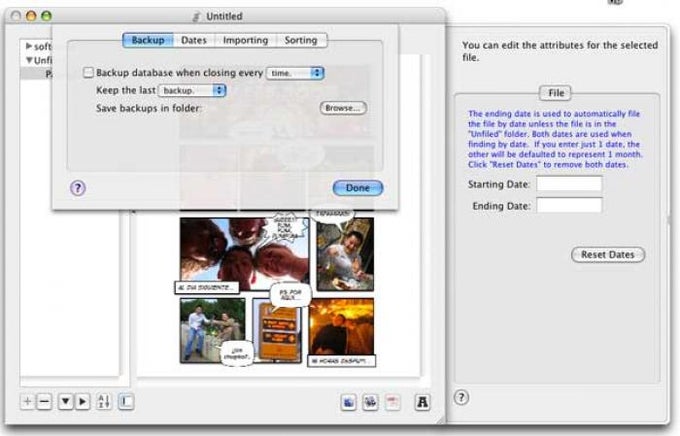Open help with the purple question mark button
680x436 pixels.
[x=78, y=188]
